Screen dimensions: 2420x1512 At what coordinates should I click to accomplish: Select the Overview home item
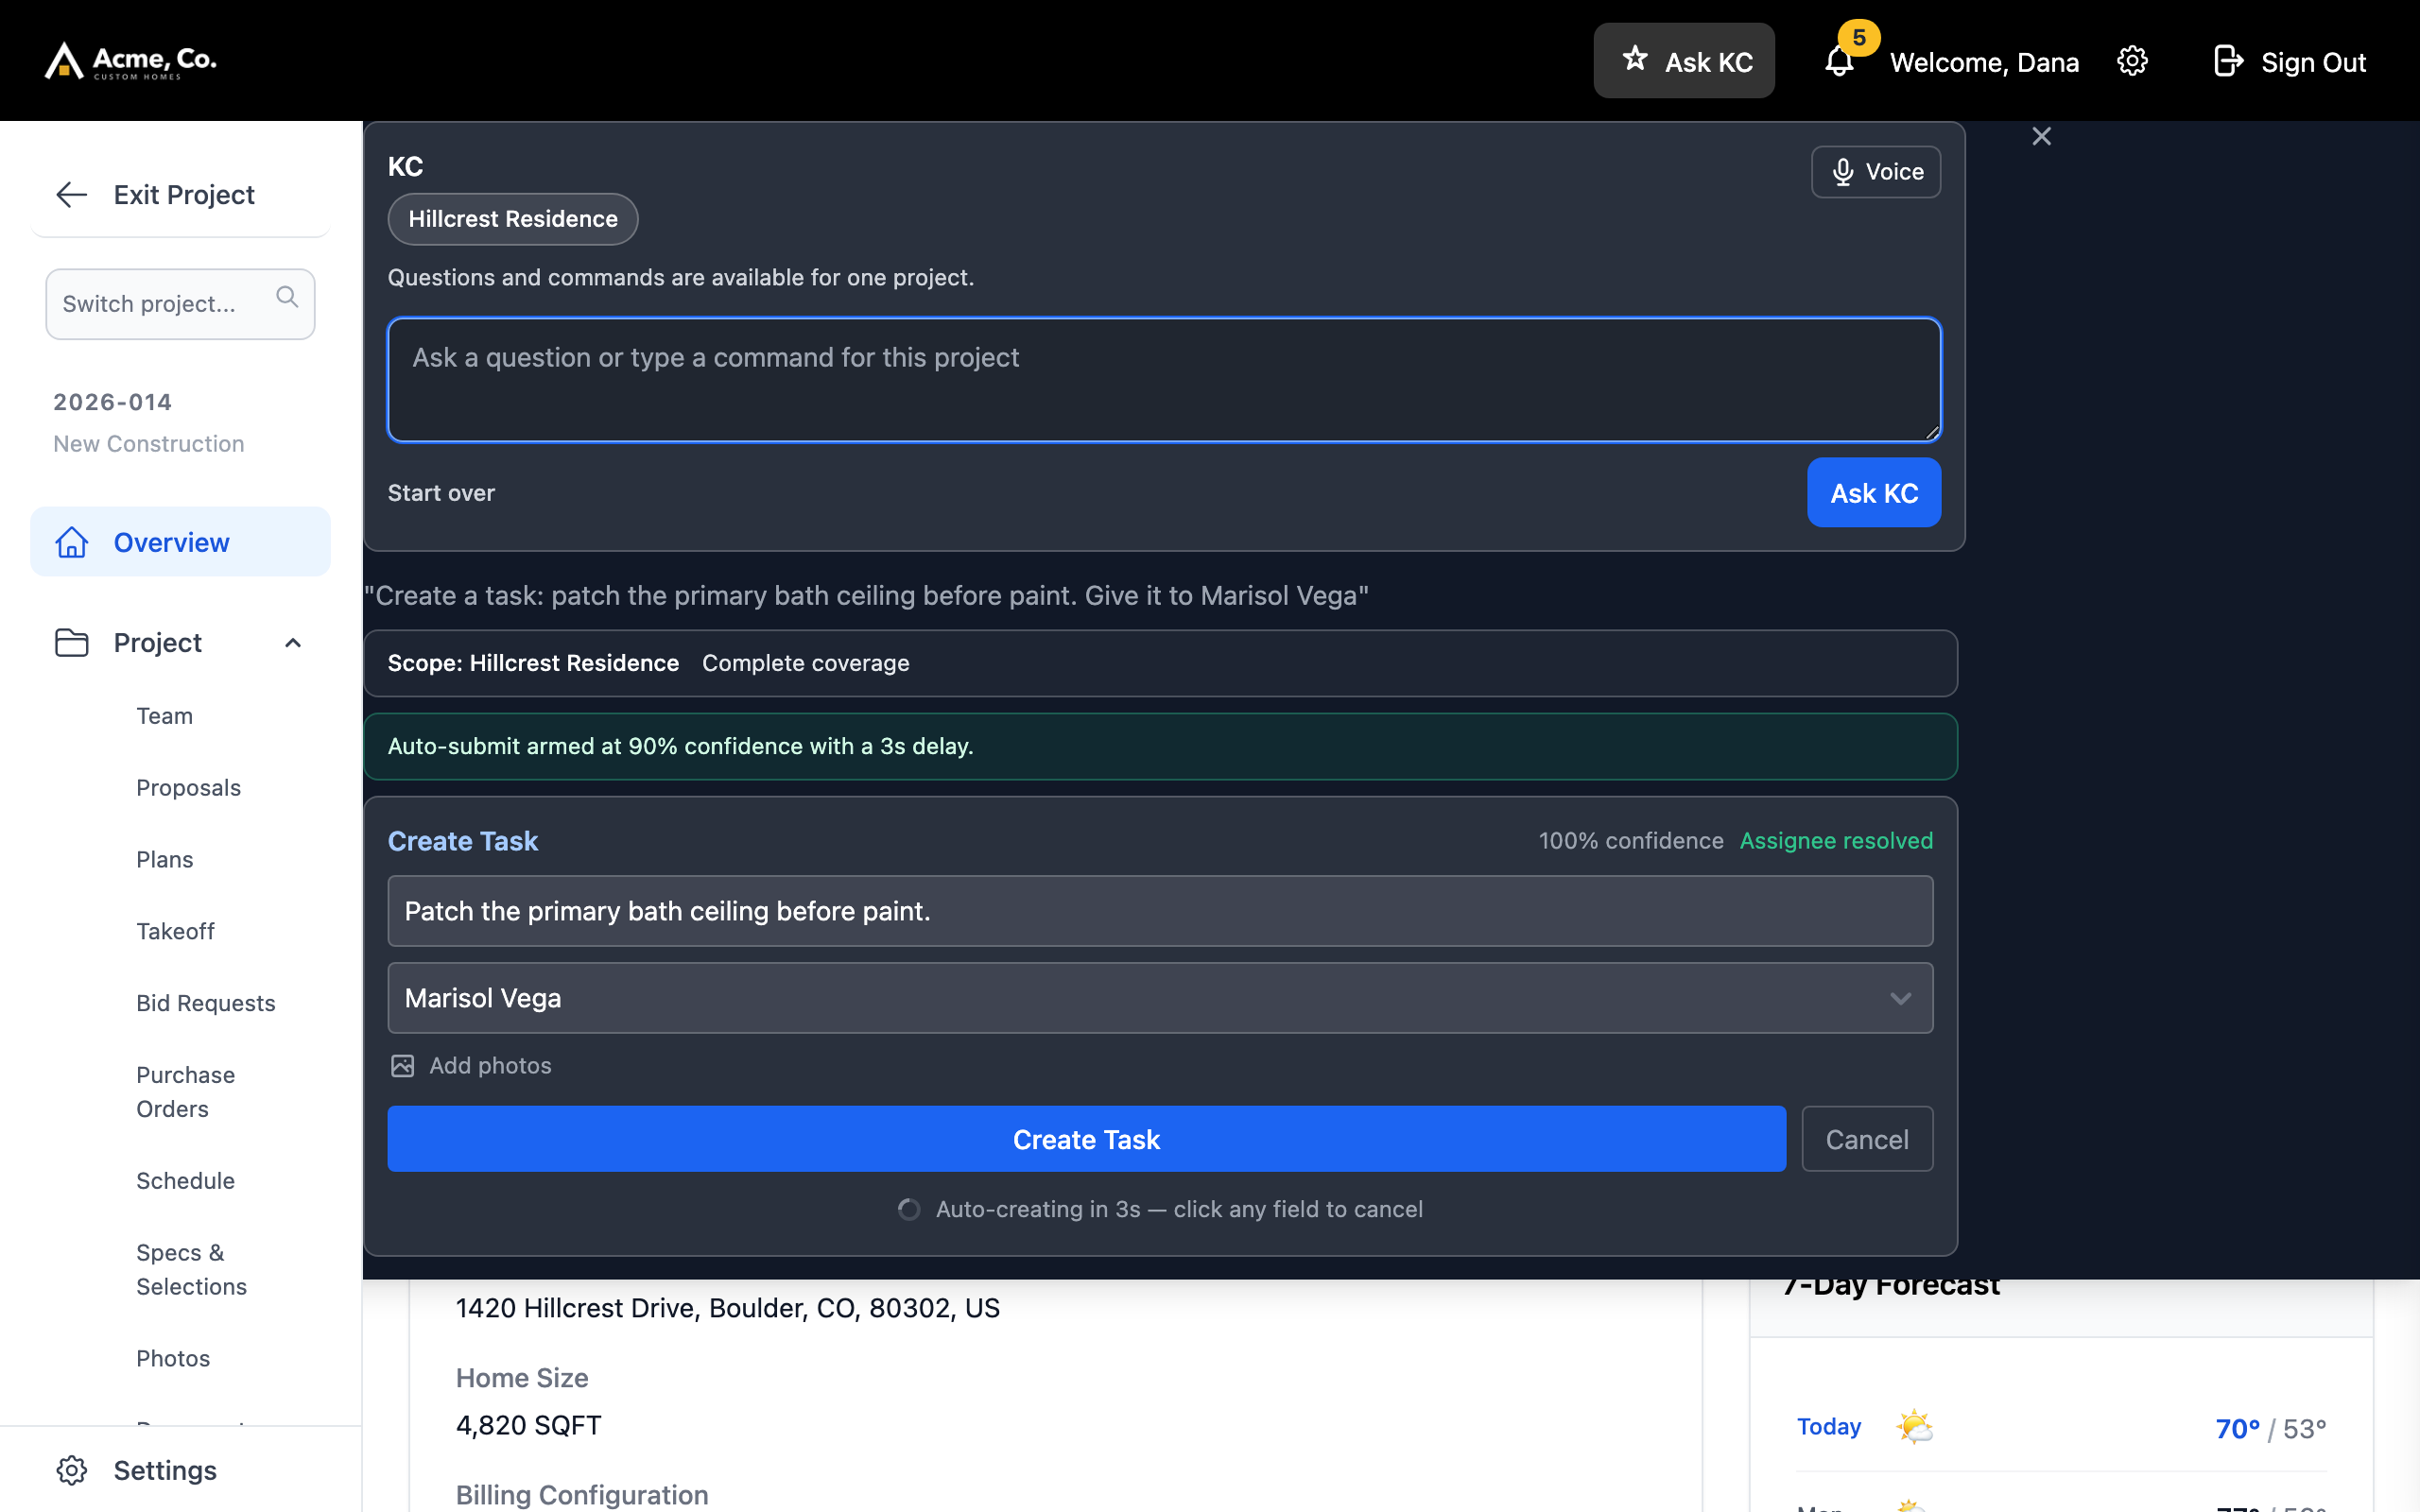click(180, 541)
